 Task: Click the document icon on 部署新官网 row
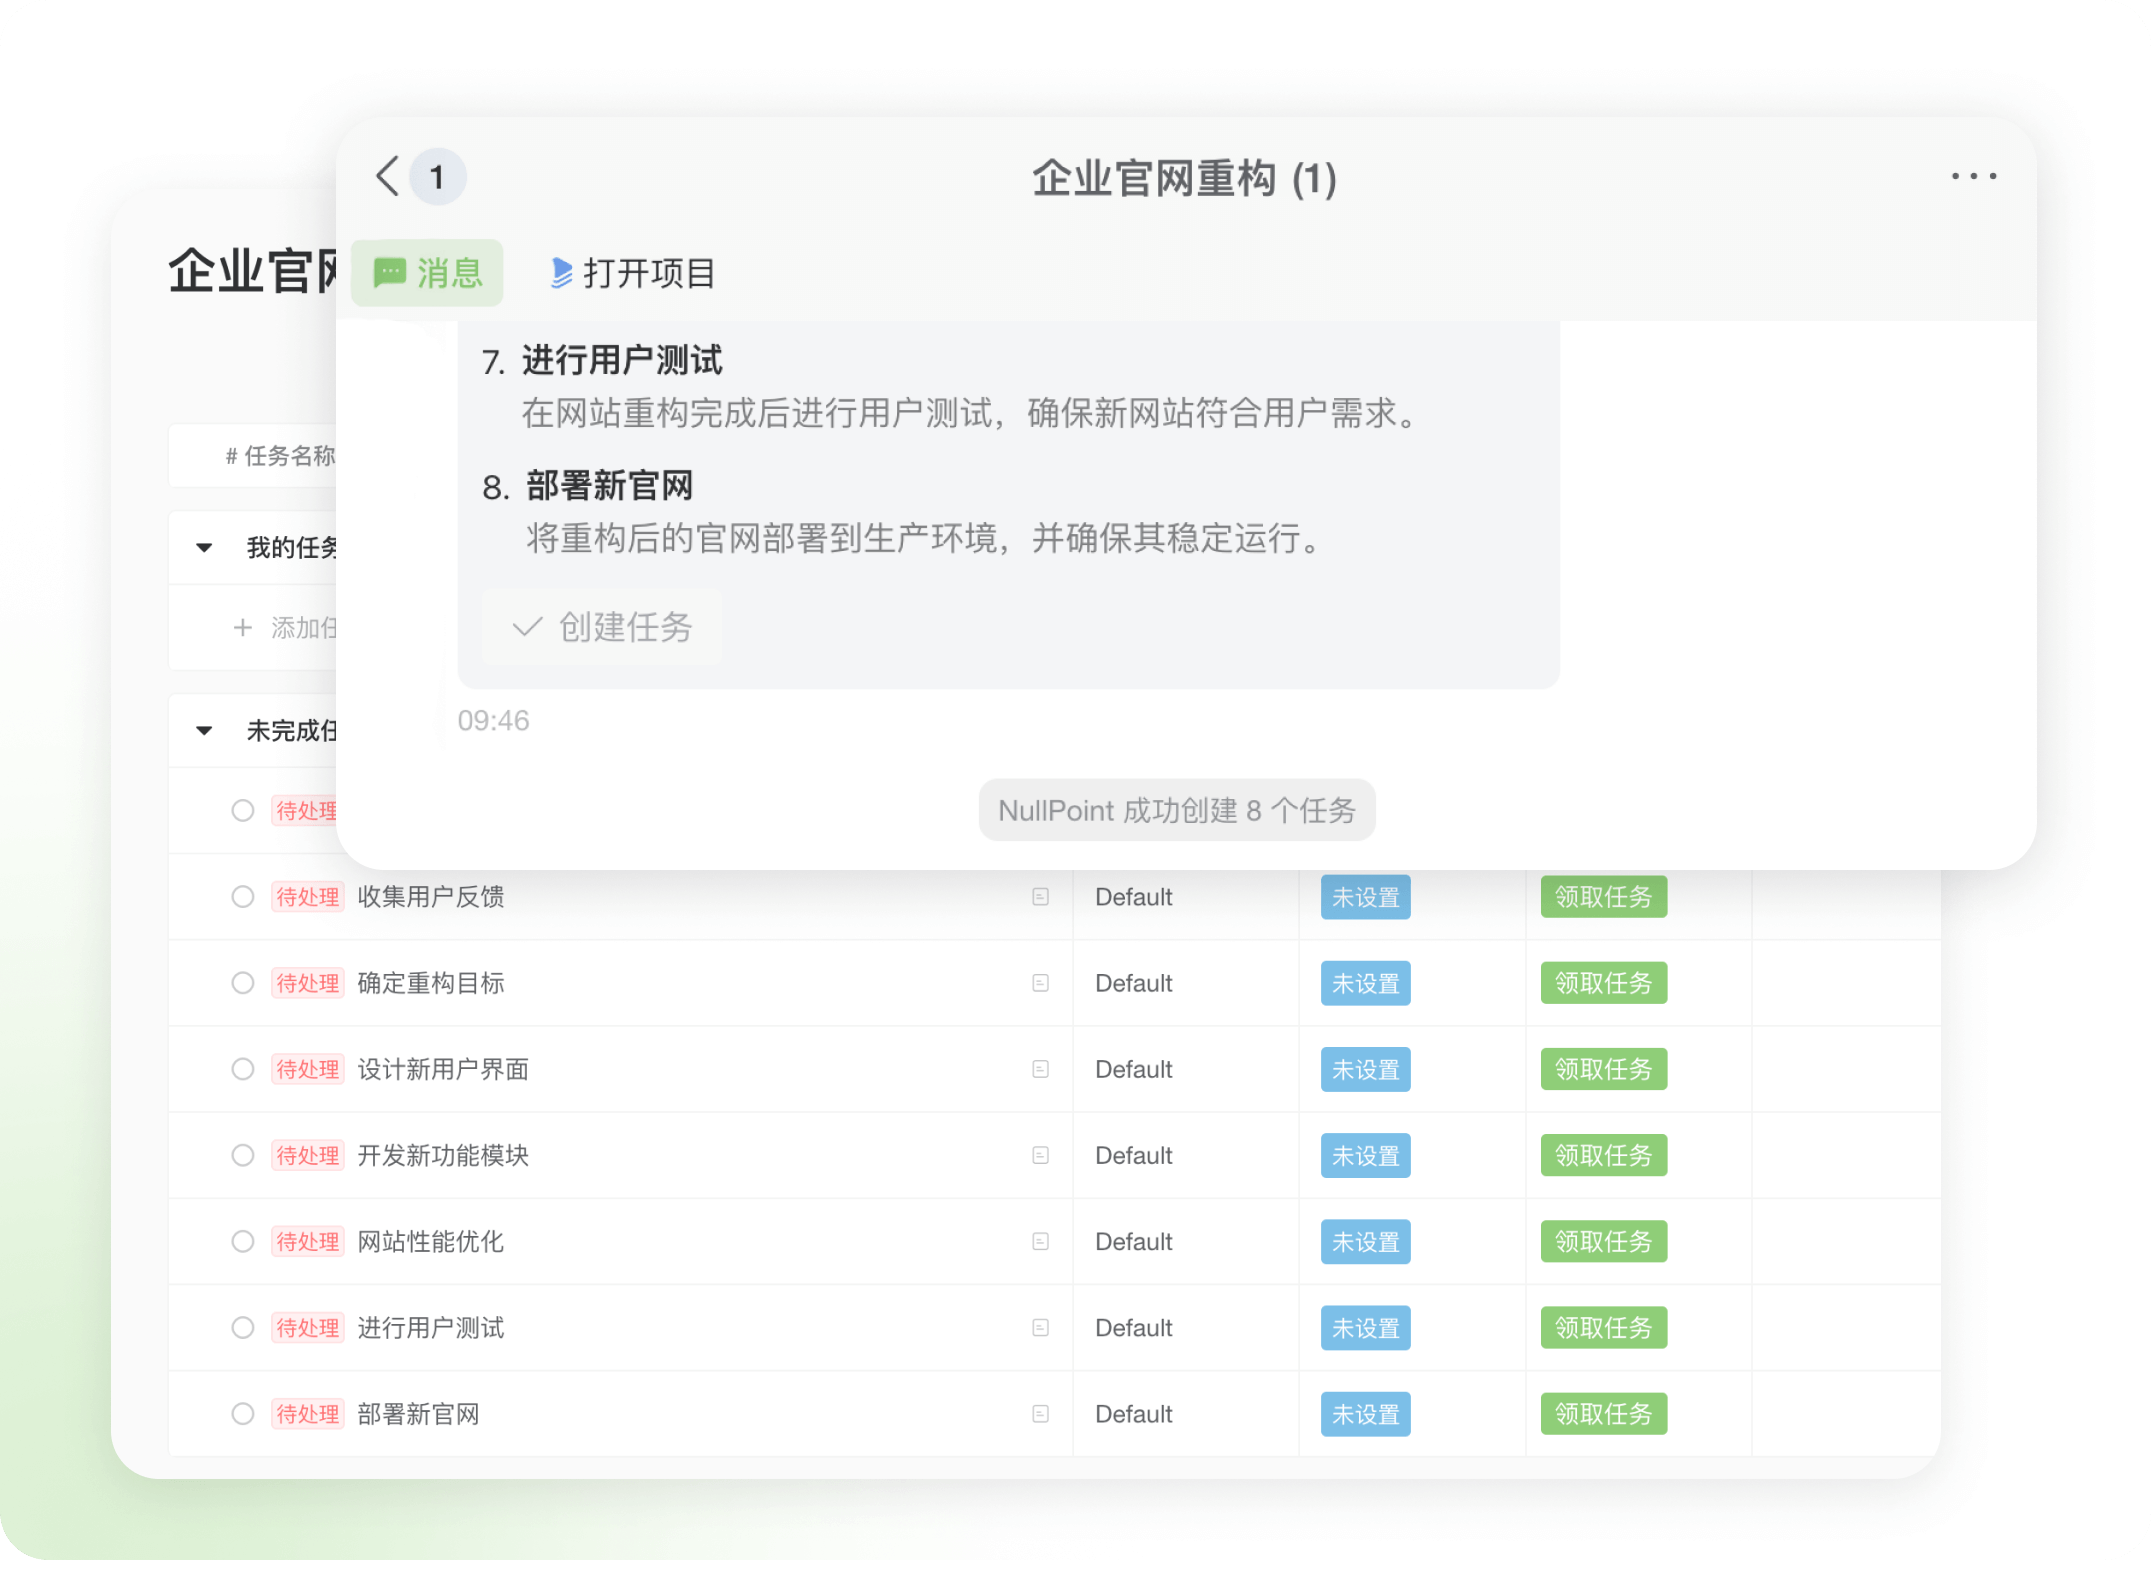pos(1041,1413)
